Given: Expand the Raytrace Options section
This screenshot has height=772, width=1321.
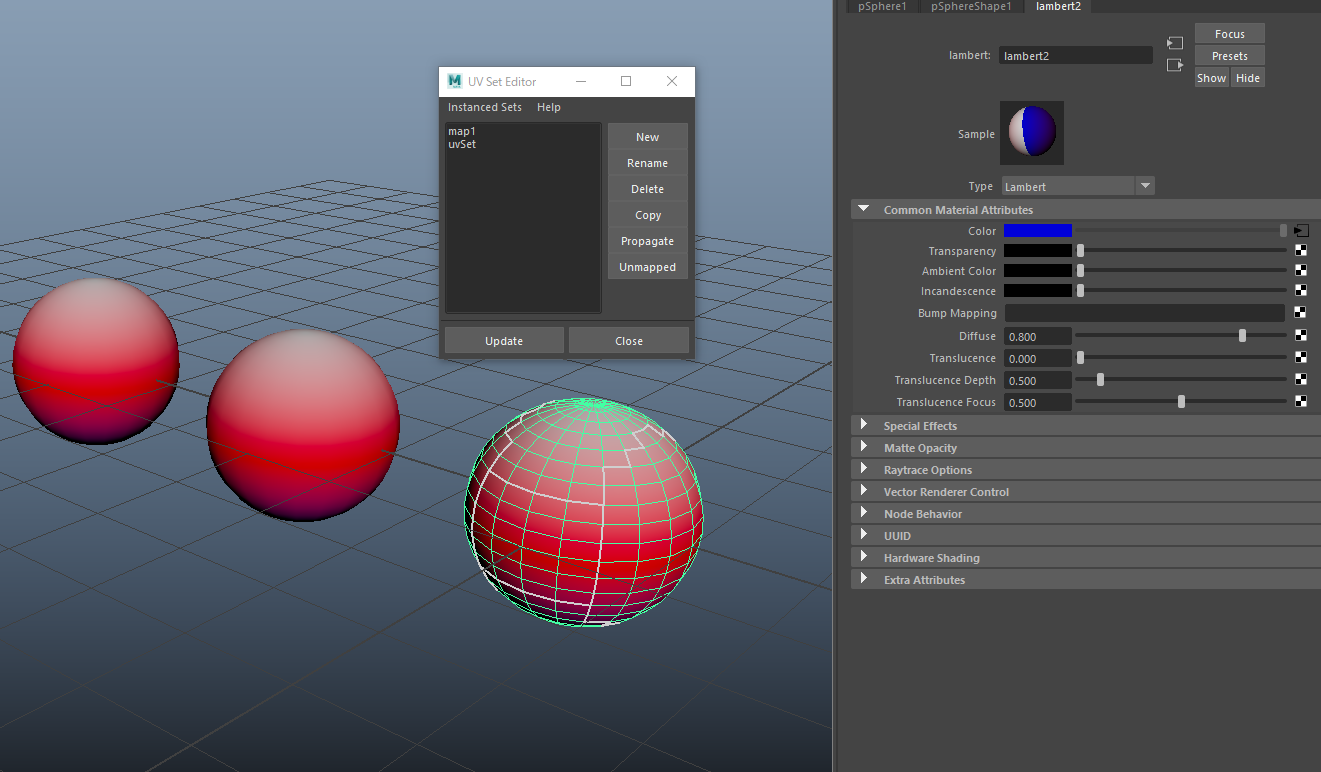Looking at the screenshot, I should 864,469.
